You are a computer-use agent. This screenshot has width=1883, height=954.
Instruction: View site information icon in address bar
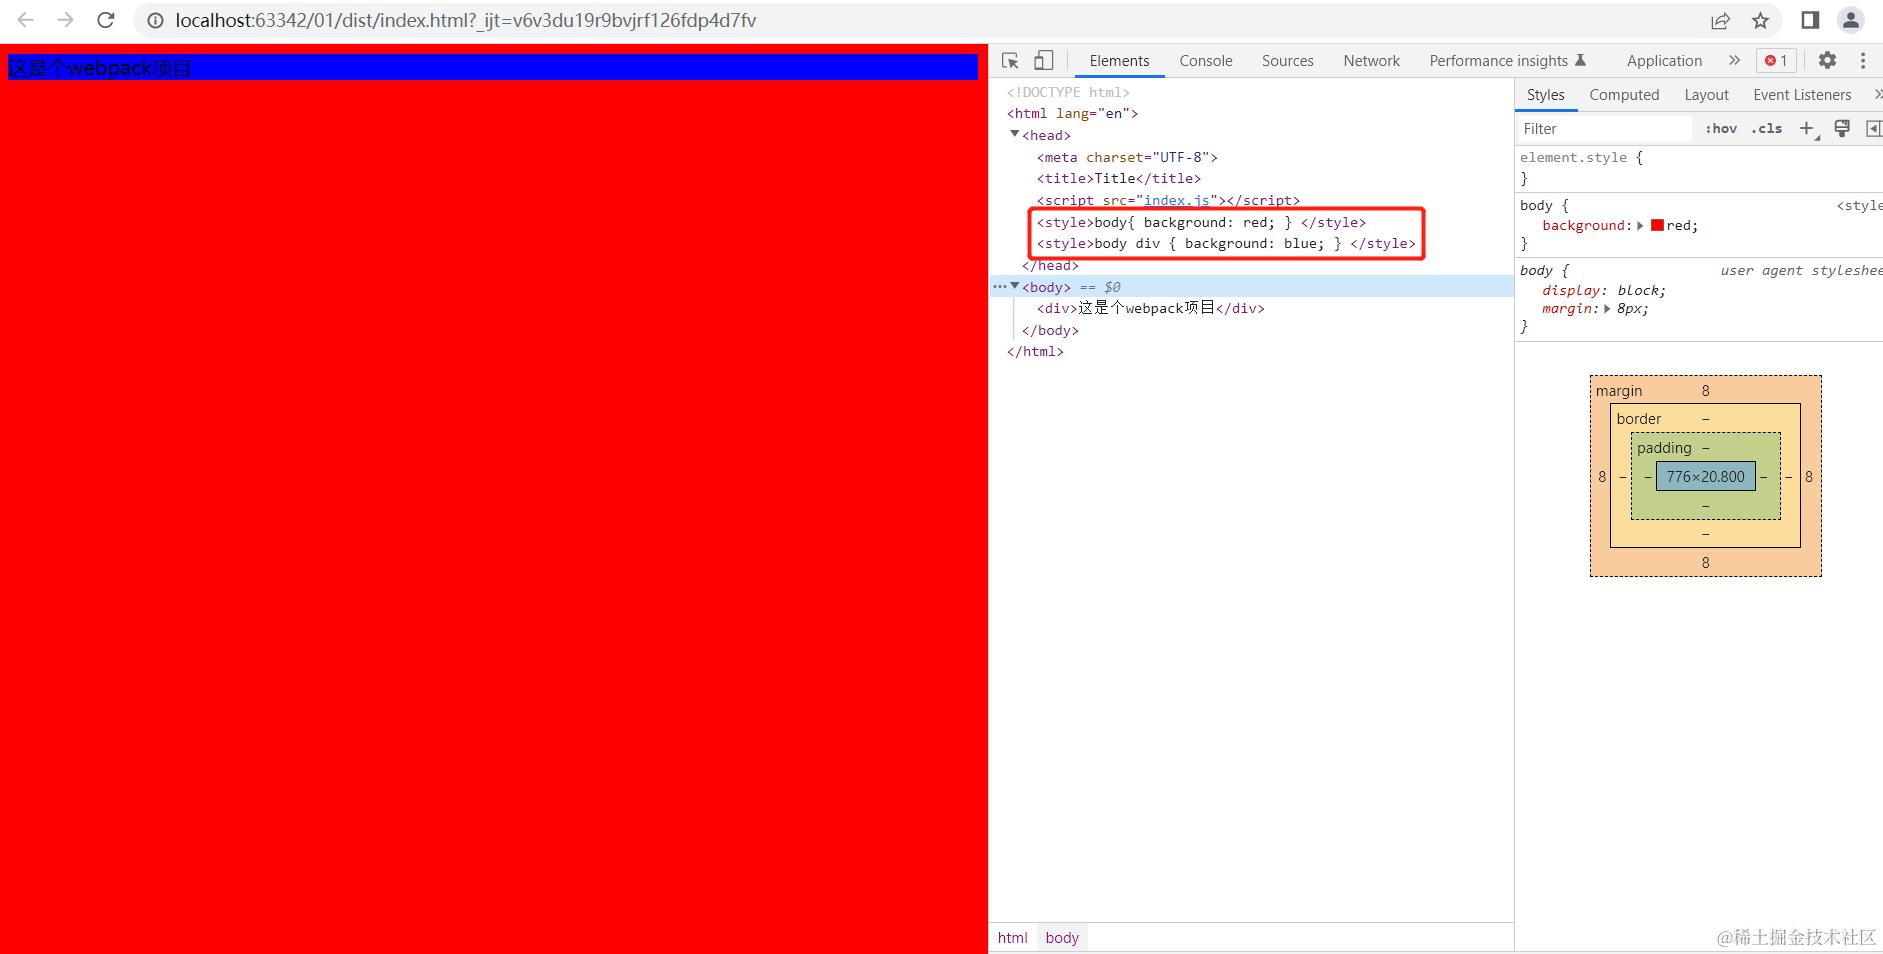(x=155, y=20)
